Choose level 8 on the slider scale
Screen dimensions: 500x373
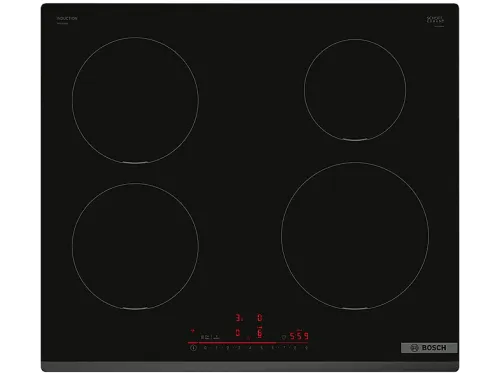pyautogui.click(x=295, y=348)
